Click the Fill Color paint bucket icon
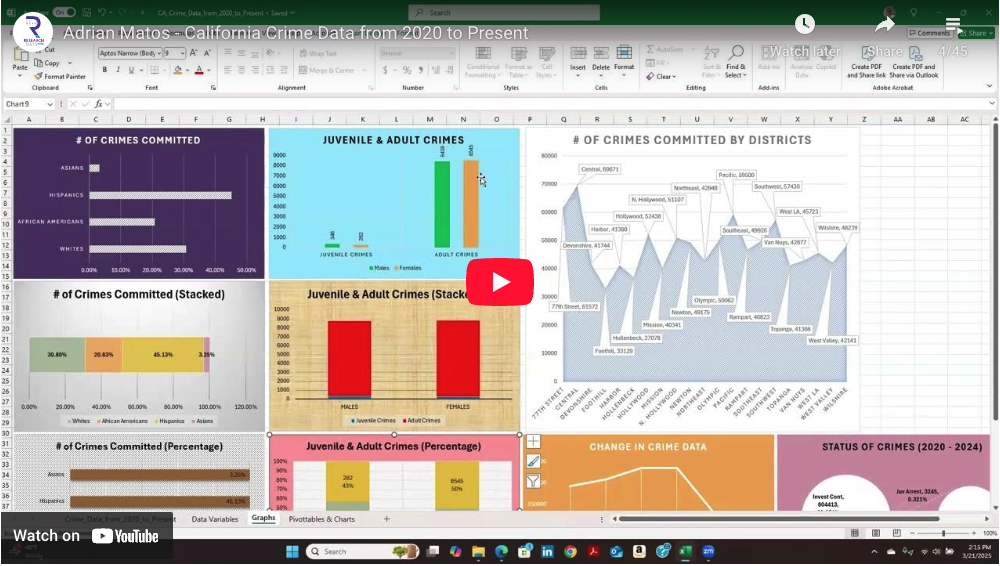The height and width of the screenshot is (566, 1000). pyautogui.click(x=178, y=70)
